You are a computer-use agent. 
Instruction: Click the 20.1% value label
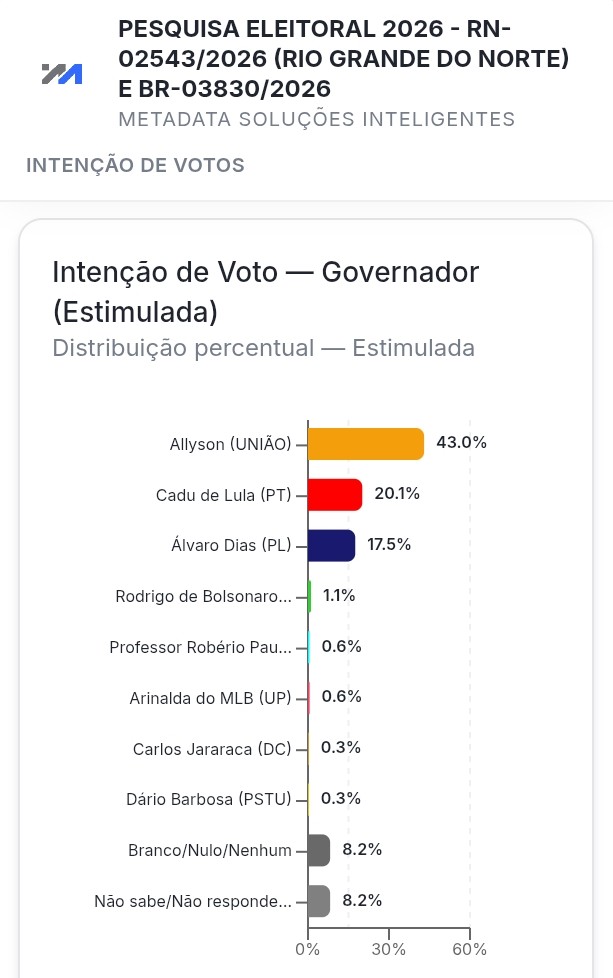(x=397, y=493)
